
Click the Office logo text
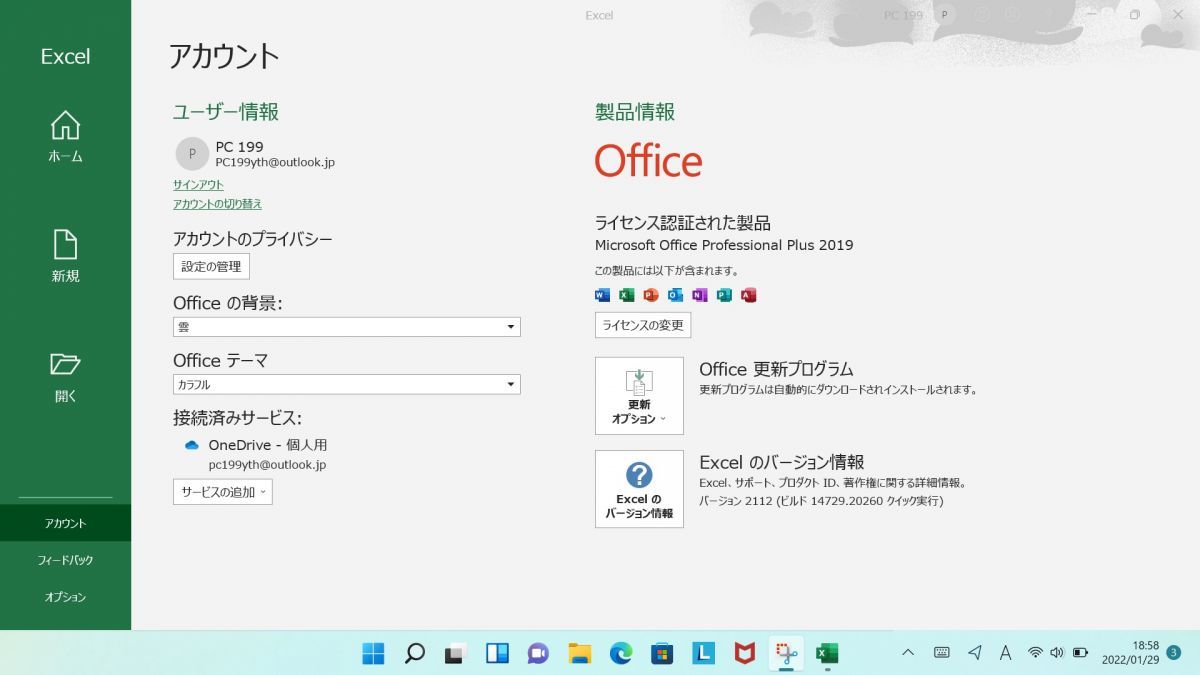648,160
